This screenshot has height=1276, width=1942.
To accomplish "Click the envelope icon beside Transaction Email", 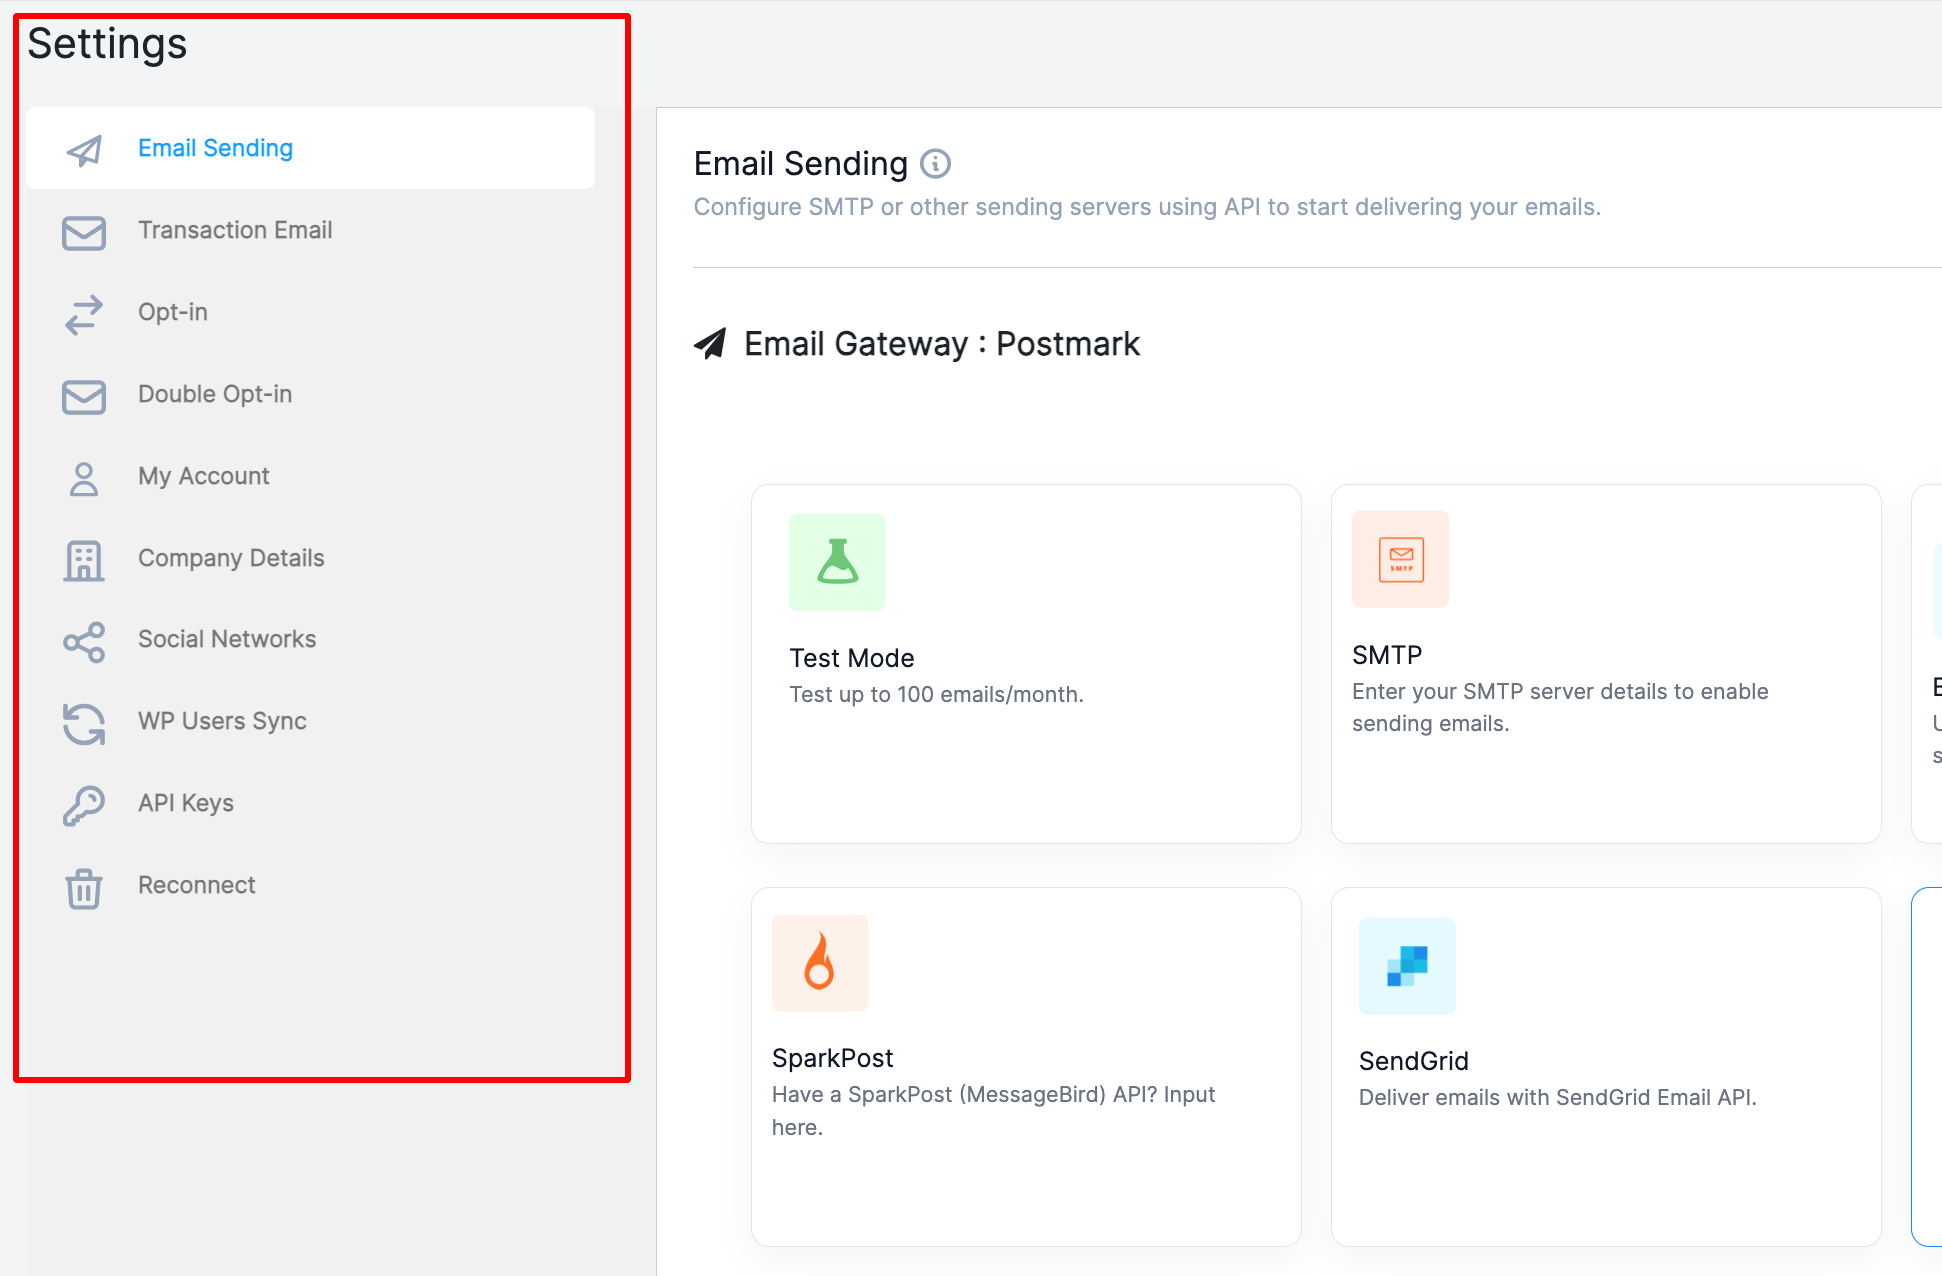I will point(84,232).
